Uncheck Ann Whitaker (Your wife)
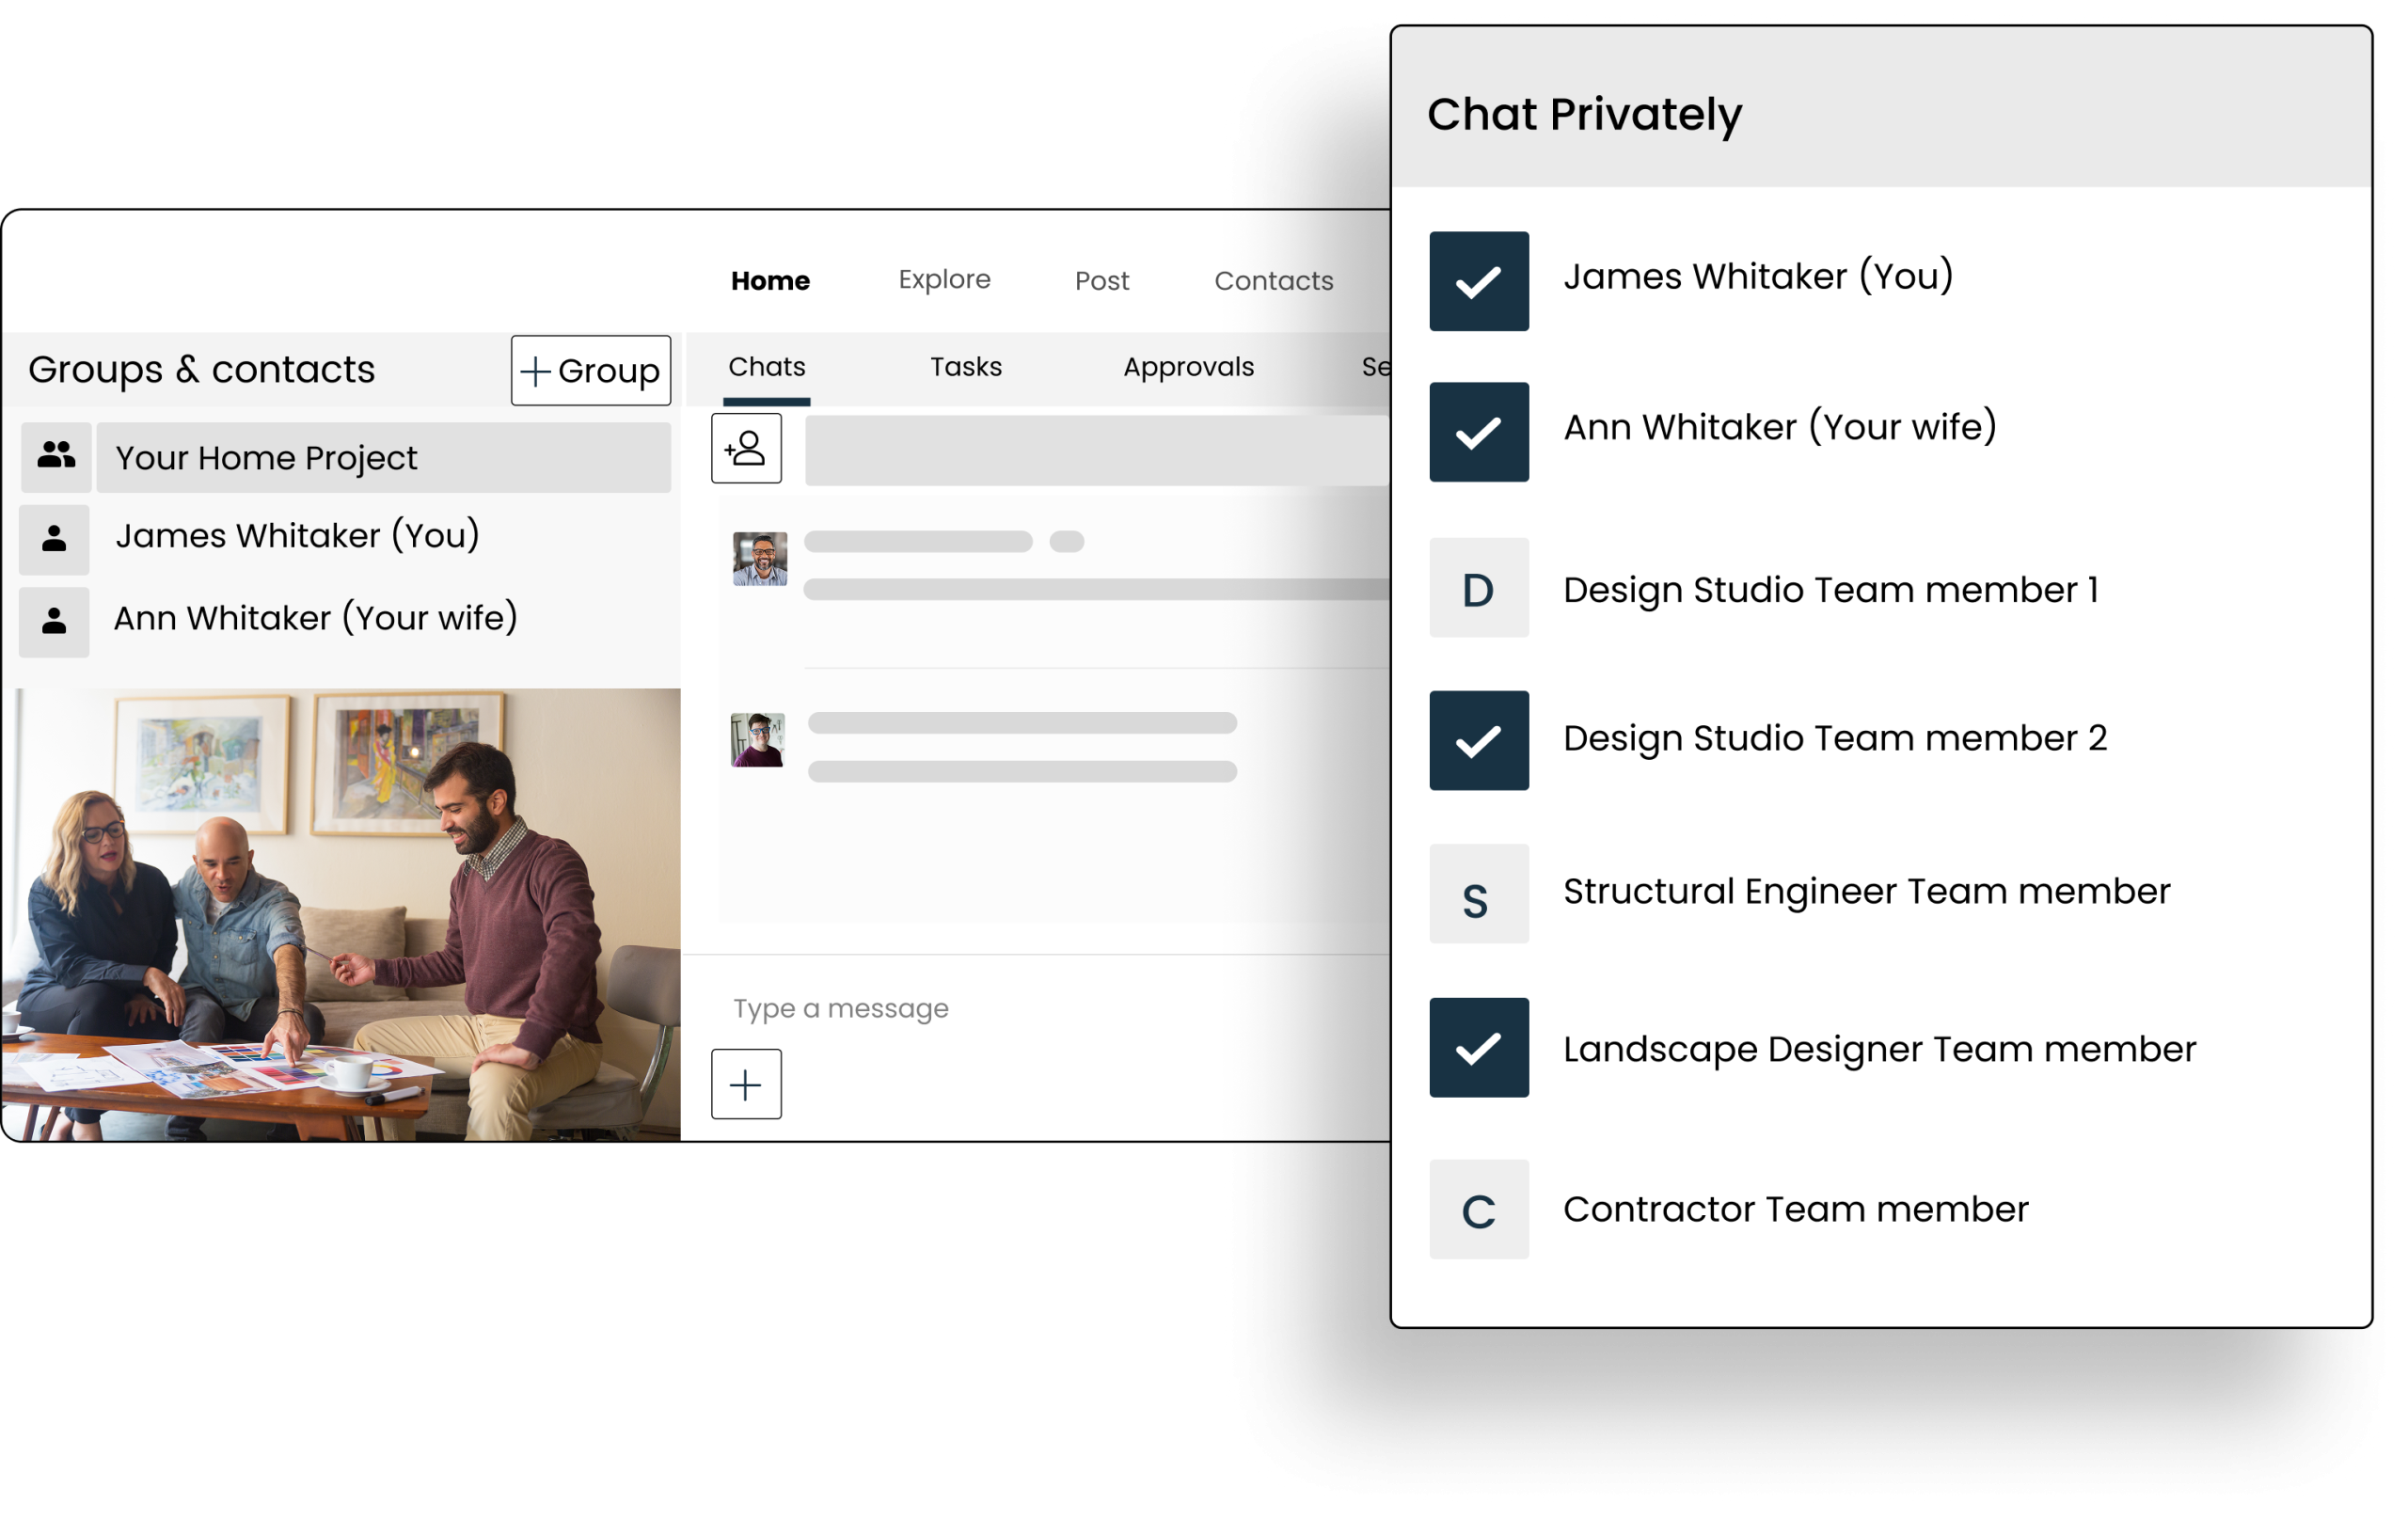 [x=1478, y=432]
